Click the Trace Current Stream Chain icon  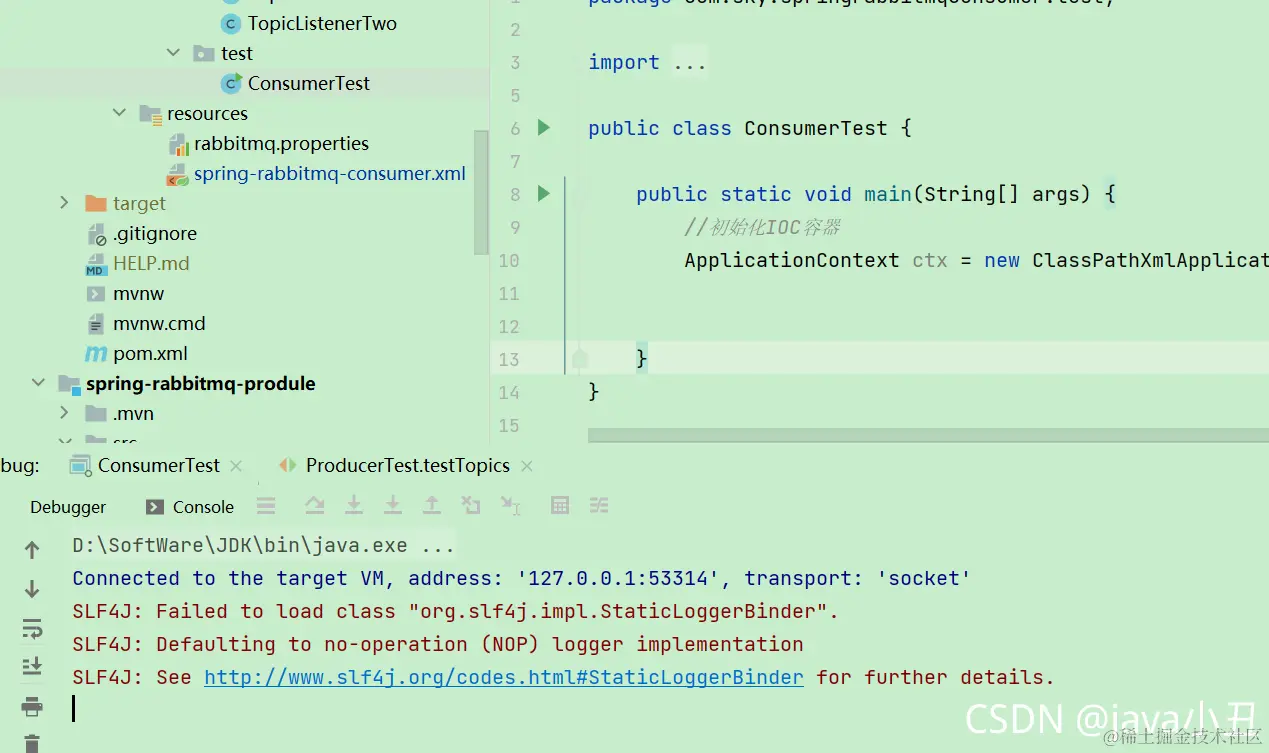tap(599, 506)
